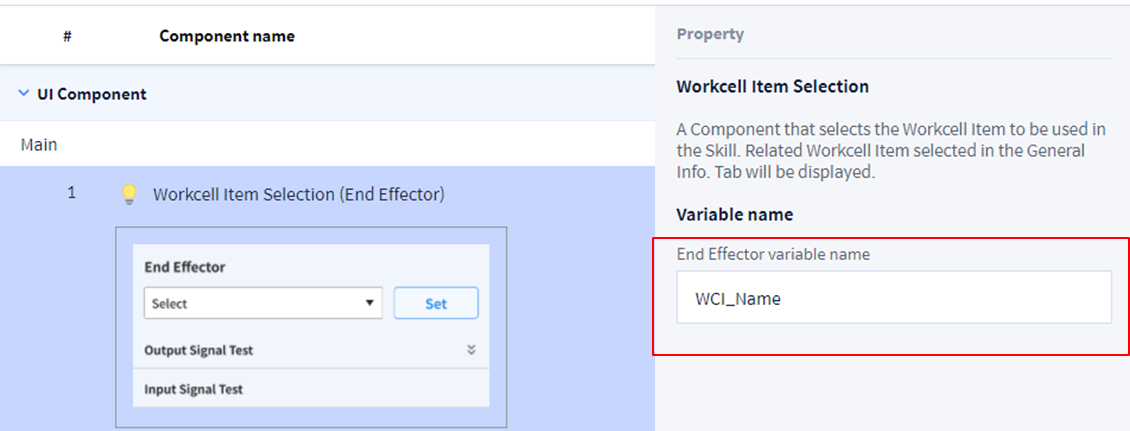
Task: Click the Main group row
Action: pos(39,145)
